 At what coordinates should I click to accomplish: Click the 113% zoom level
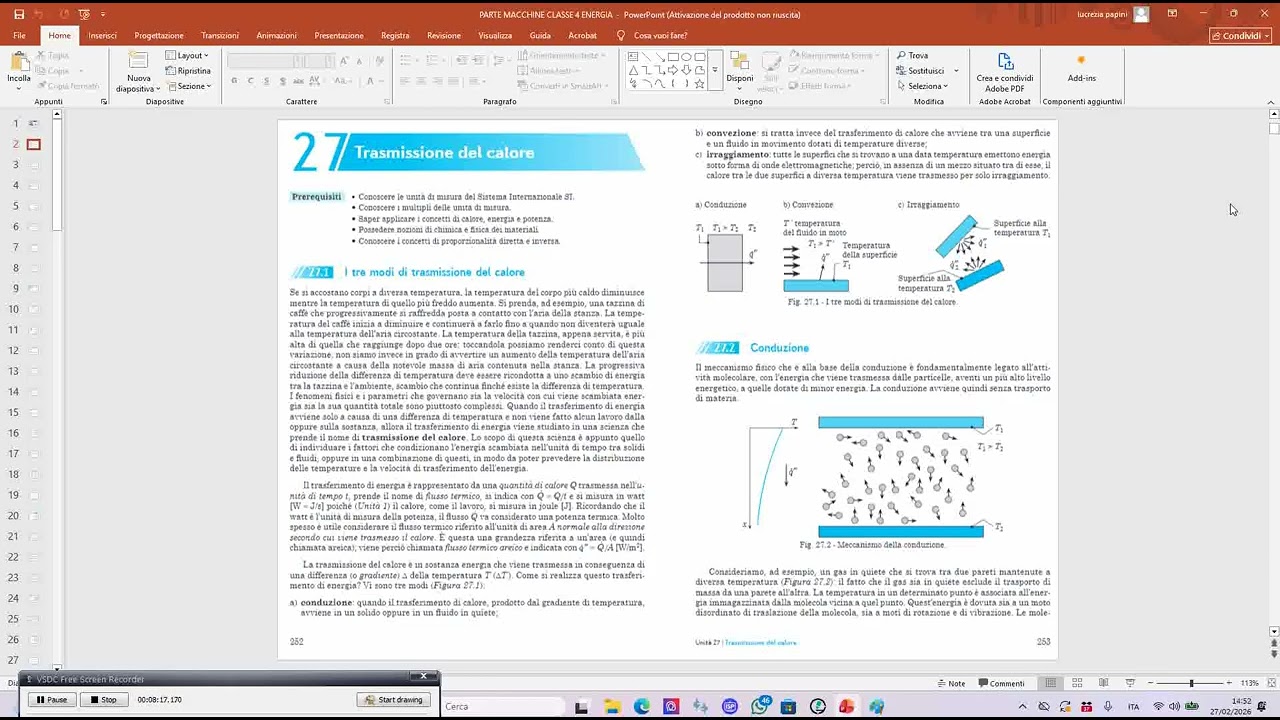click(x=1250, y=683)
